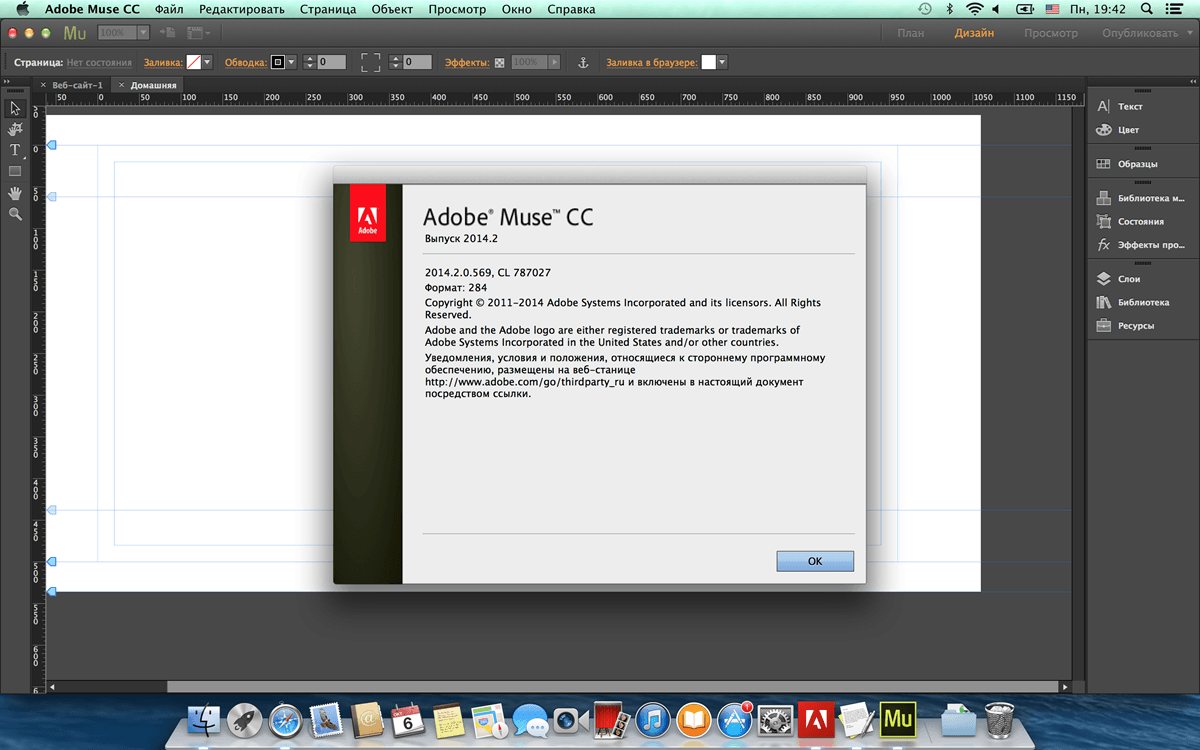Open the Библиотека м... widgets panel
The width and height of the screenshot is (1200, 750).
click(1141, 198)
